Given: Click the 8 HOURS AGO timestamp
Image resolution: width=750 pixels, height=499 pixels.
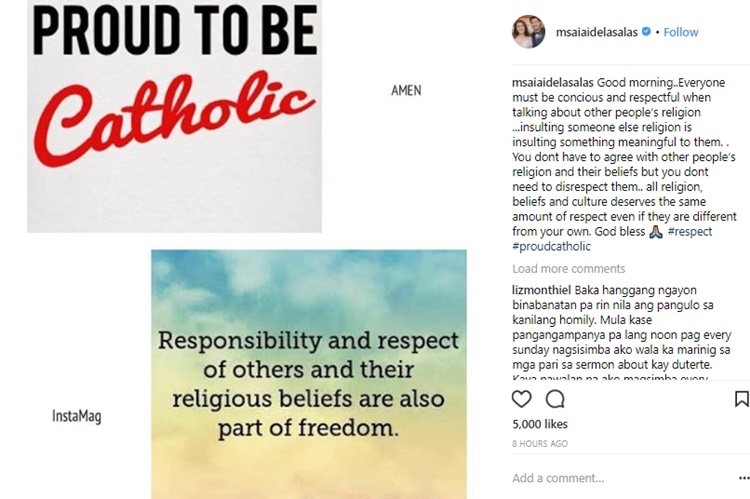Looking at the screenshot, I should [540, 443].
